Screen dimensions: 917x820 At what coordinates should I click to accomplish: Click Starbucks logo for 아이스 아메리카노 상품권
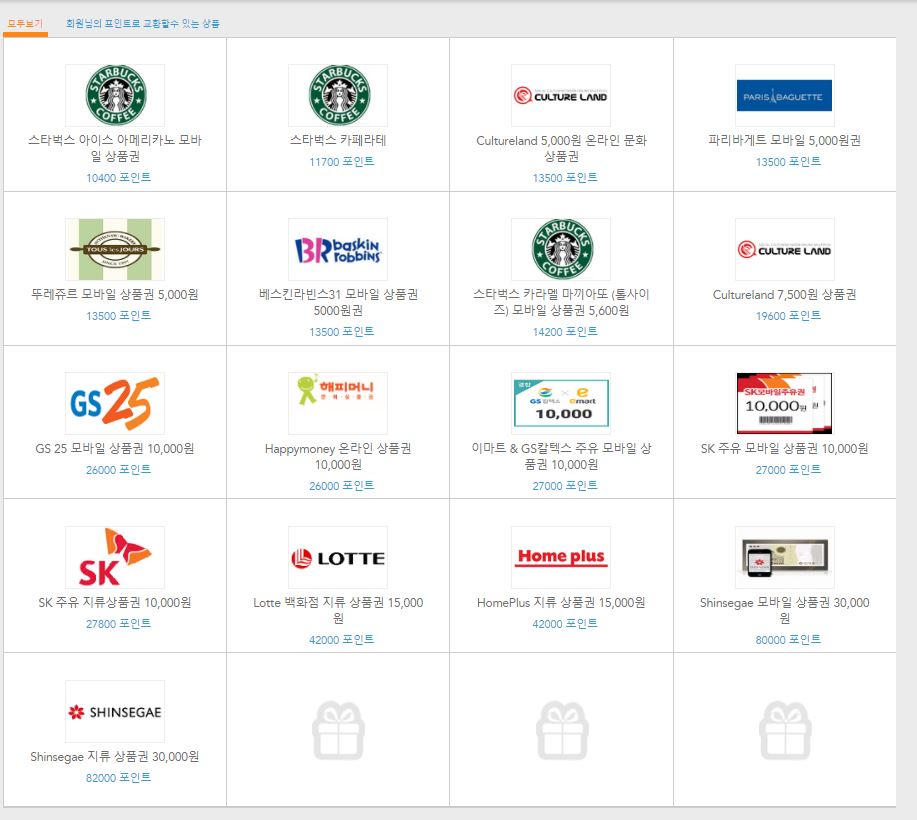[115, 95]
